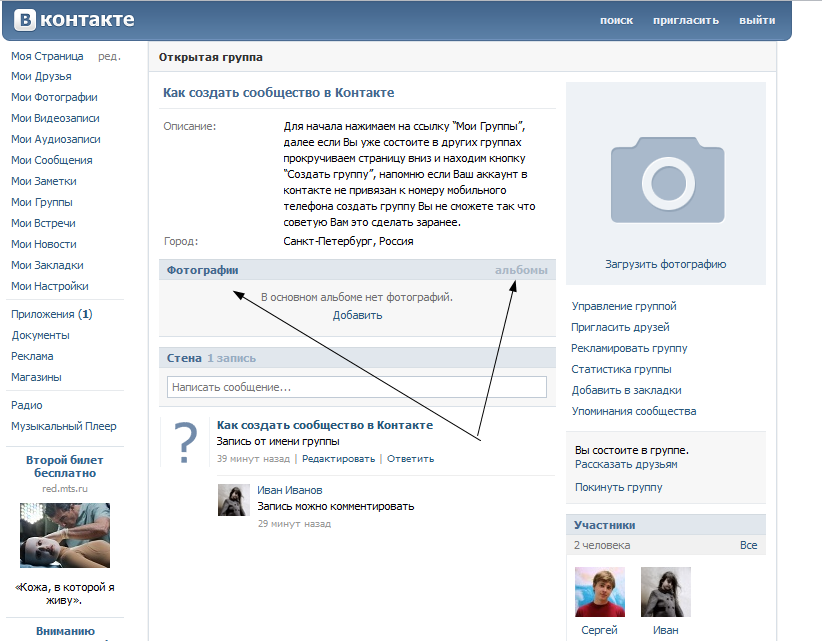Click Рассказать друзьям
The height and width of the screenshot is (641, 822).
tap(626, 464)
